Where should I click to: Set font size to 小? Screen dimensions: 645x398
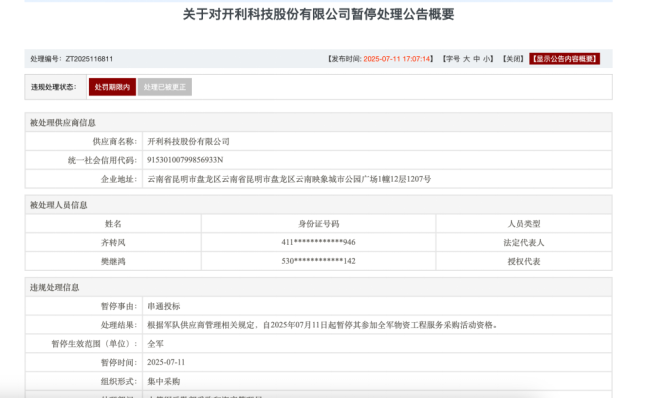click(x=487, y=59)
